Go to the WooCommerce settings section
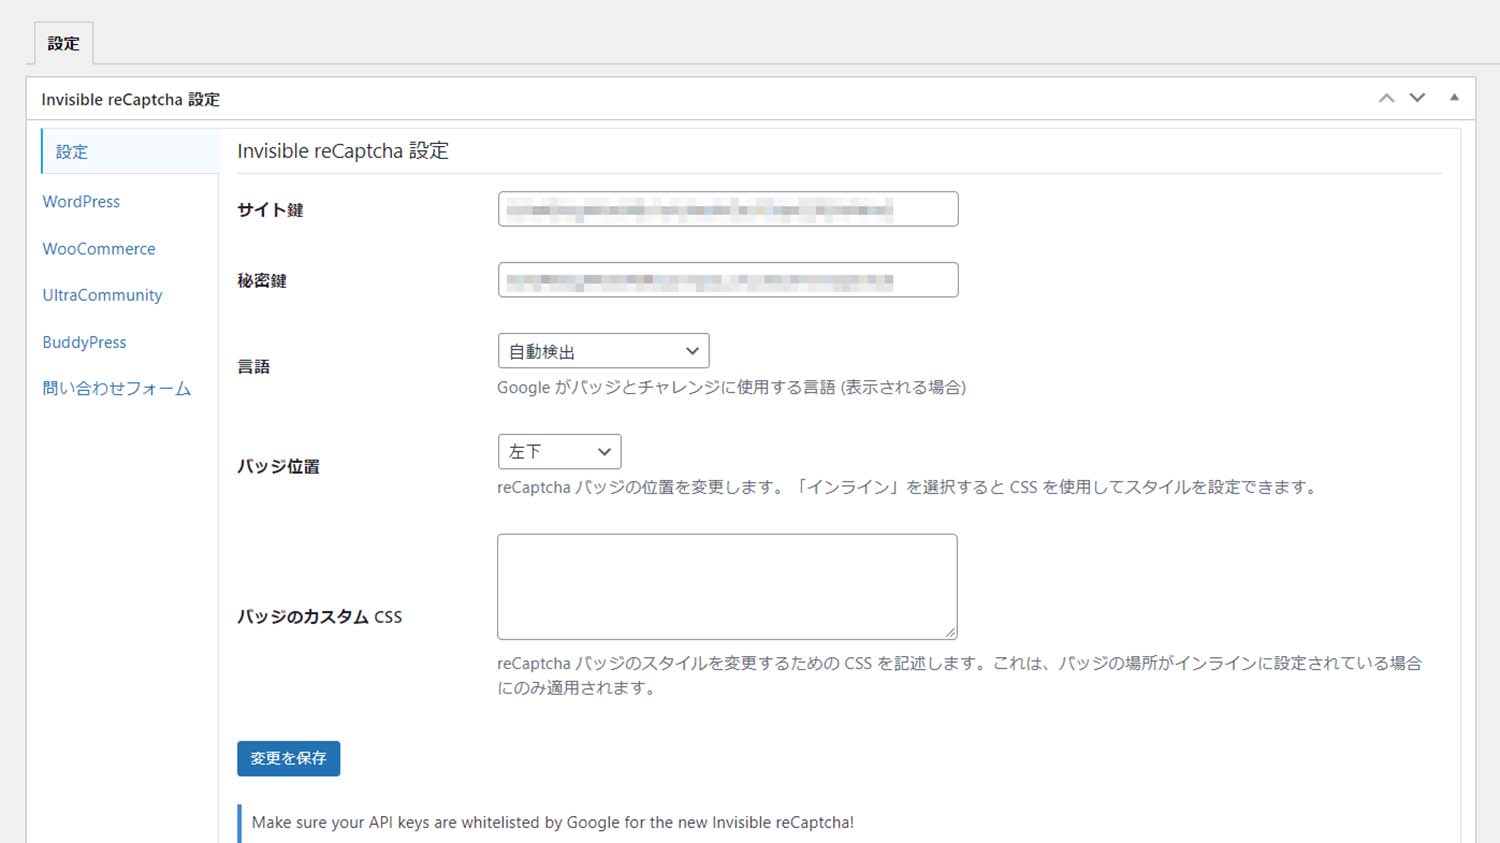1500x843 pixels. (x=99, y=249)
